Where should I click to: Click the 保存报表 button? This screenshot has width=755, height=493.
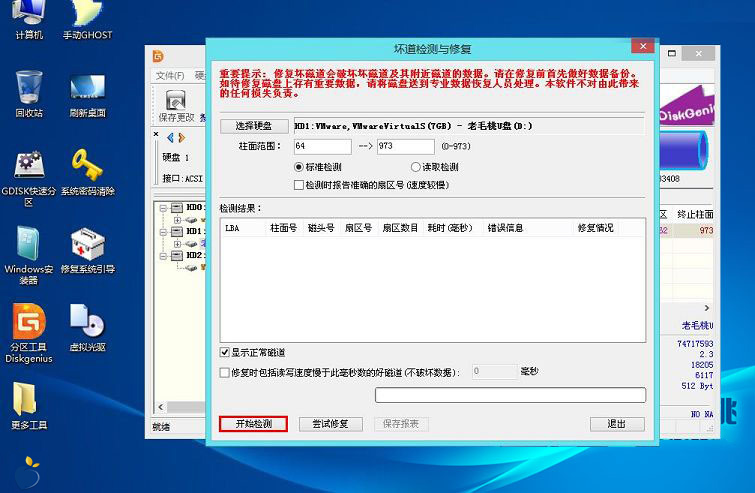(x=401, y=424)
